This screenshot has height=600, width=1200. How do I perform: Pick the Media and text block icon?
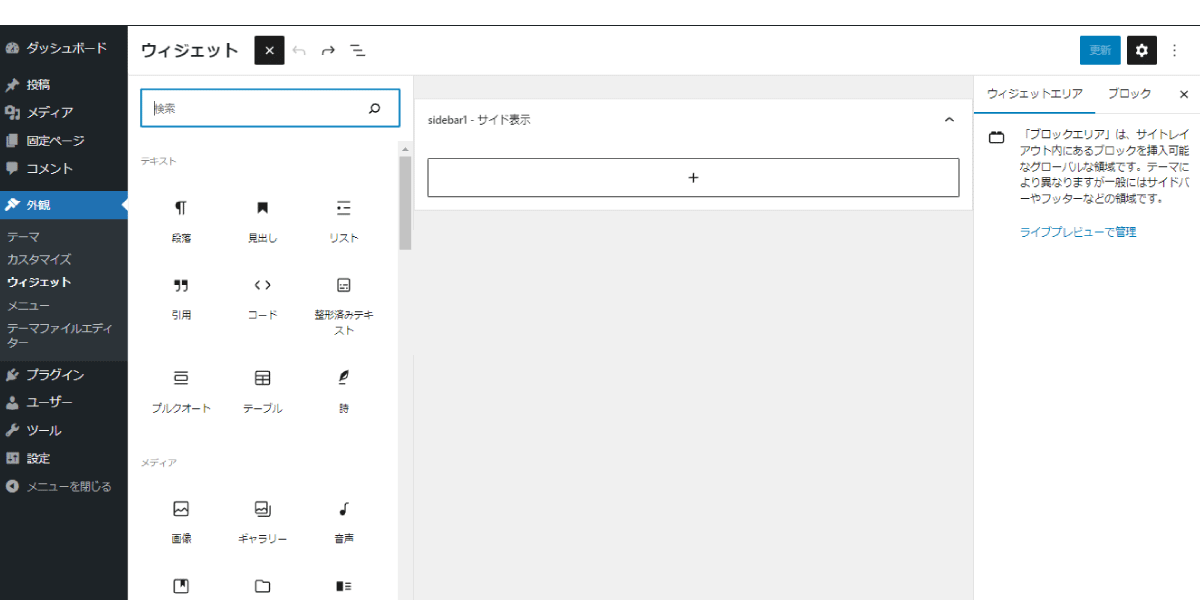pyautogui.click(x=344, y=586)
